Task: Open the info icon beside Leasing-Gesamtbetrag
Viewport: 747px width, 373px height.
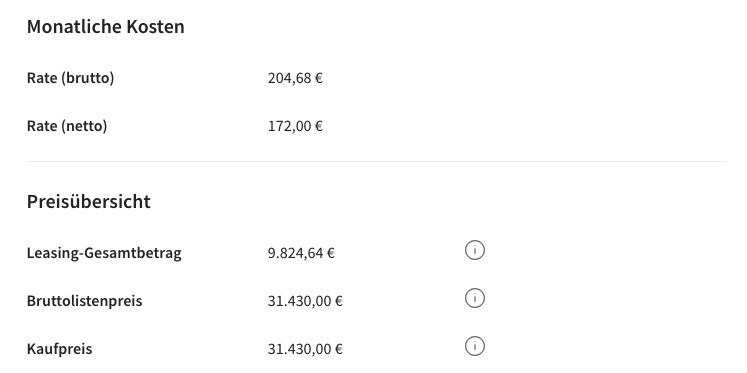Action: [x=474, y=250]
